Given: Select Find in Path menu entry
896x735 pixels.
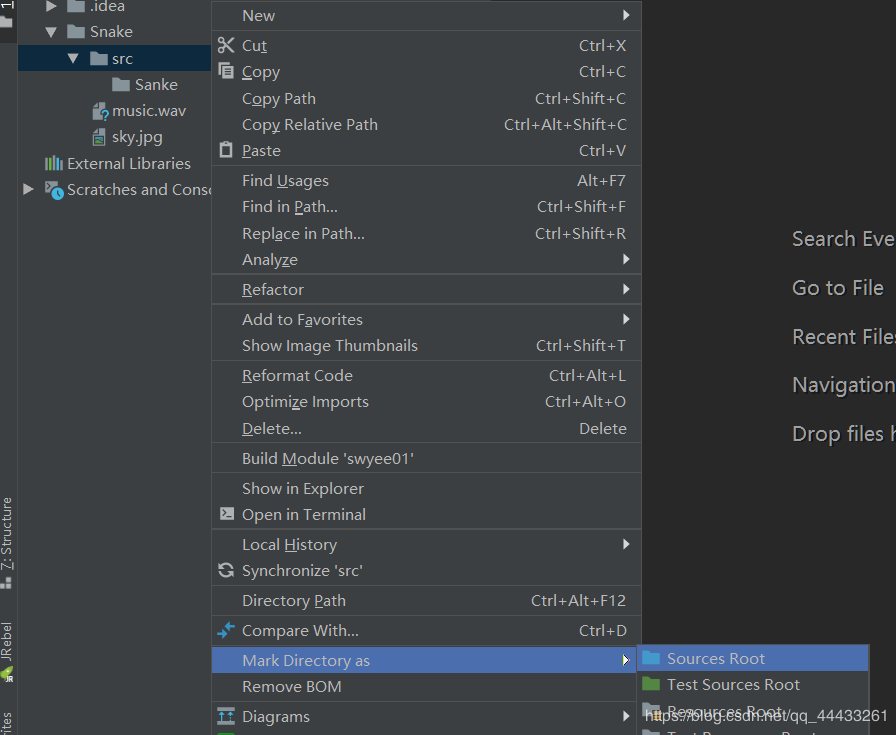Looking at the screenshot, I should tap(290, 207).
